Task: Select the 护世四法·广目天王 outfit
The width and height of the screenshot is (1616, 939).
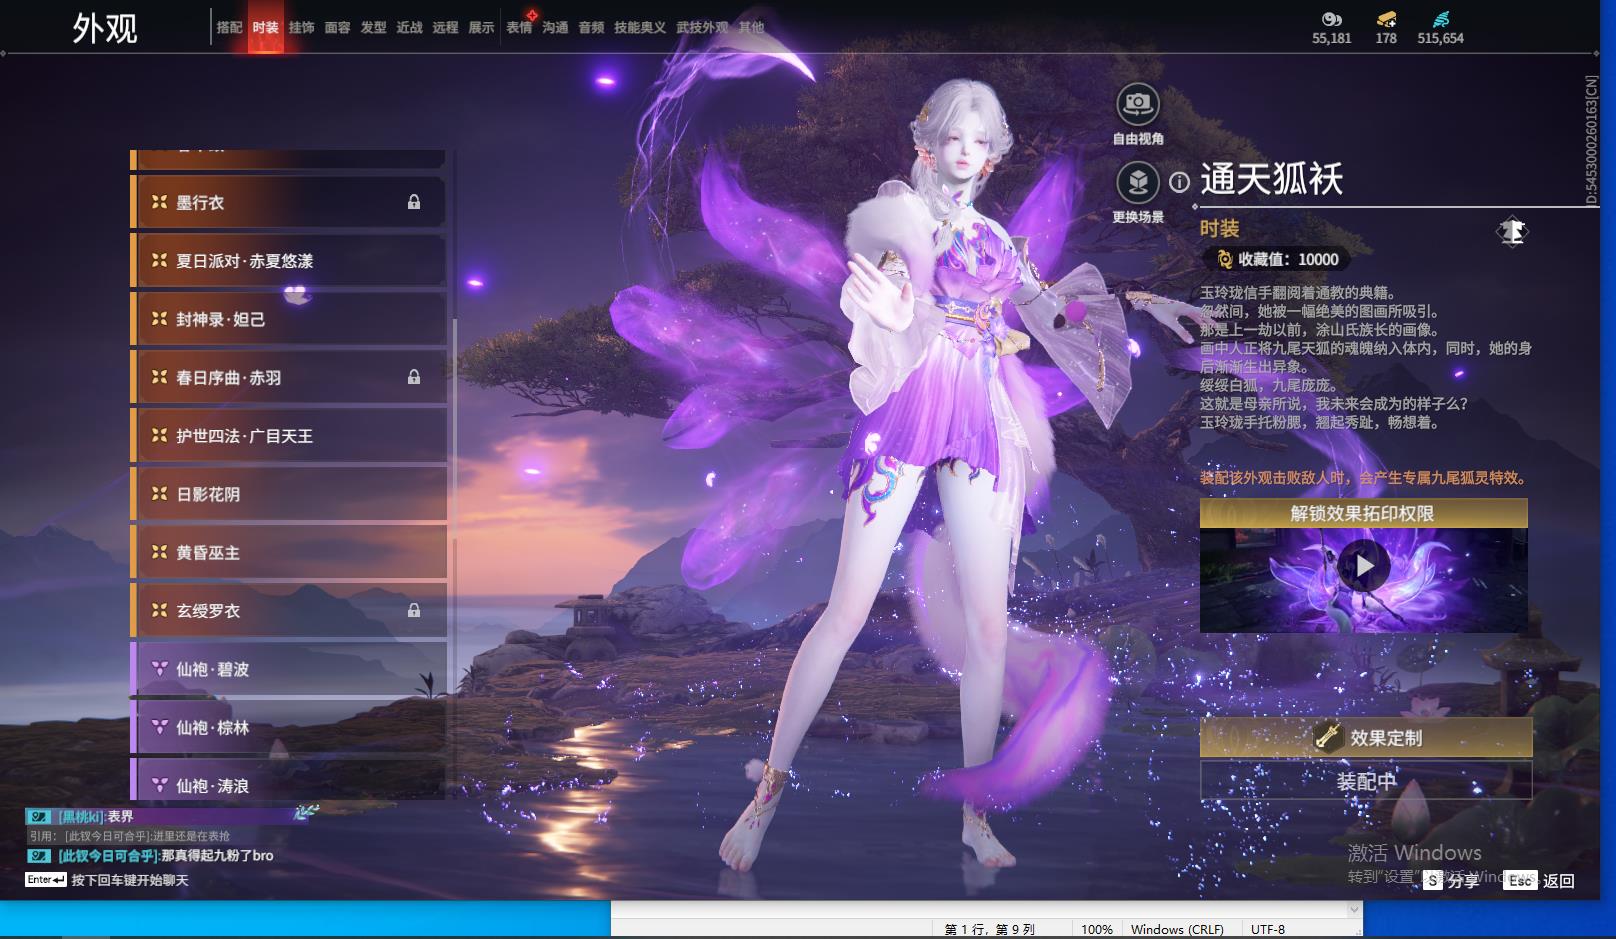Action: (x=288, y=435)
